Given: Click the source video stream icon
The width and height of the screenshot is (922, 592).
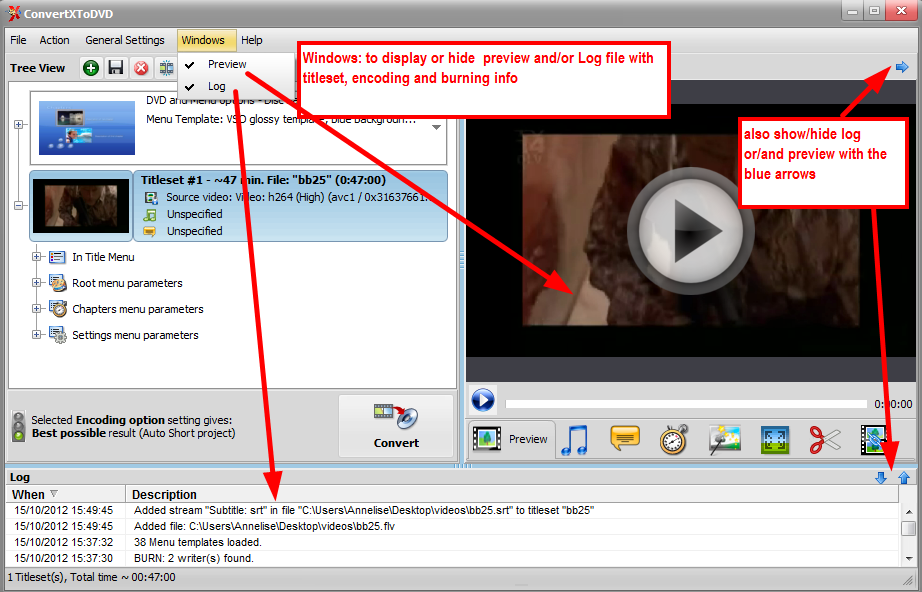Looking at the screenshot, I should 151,198.
